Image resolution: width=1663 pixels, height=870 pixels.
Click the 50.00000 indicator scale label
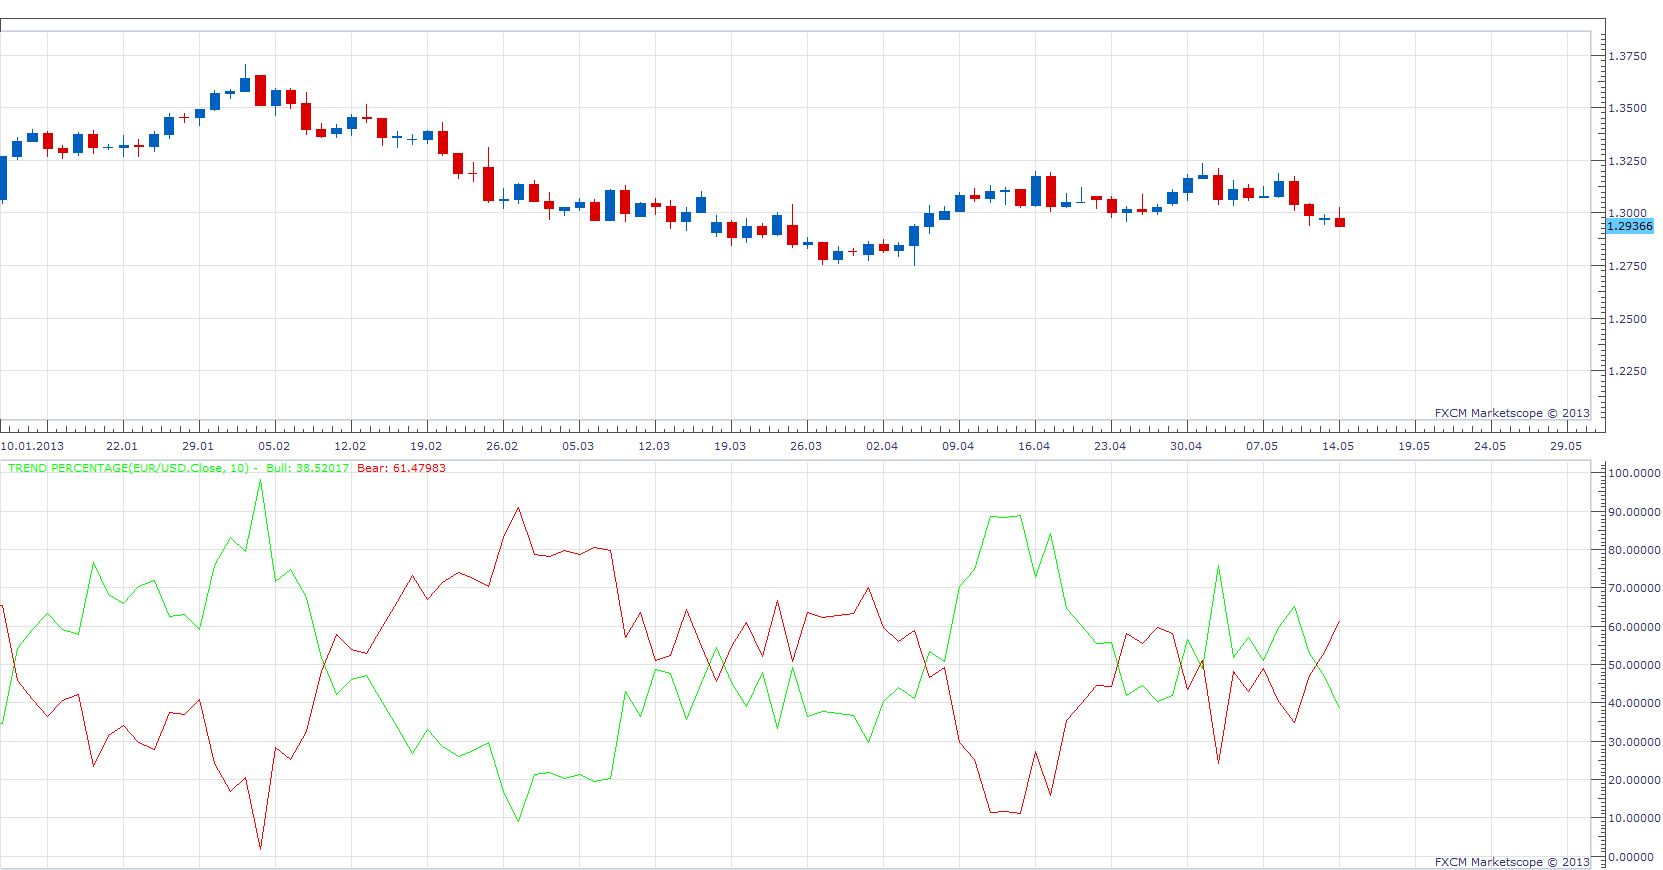coord(1634,665)
